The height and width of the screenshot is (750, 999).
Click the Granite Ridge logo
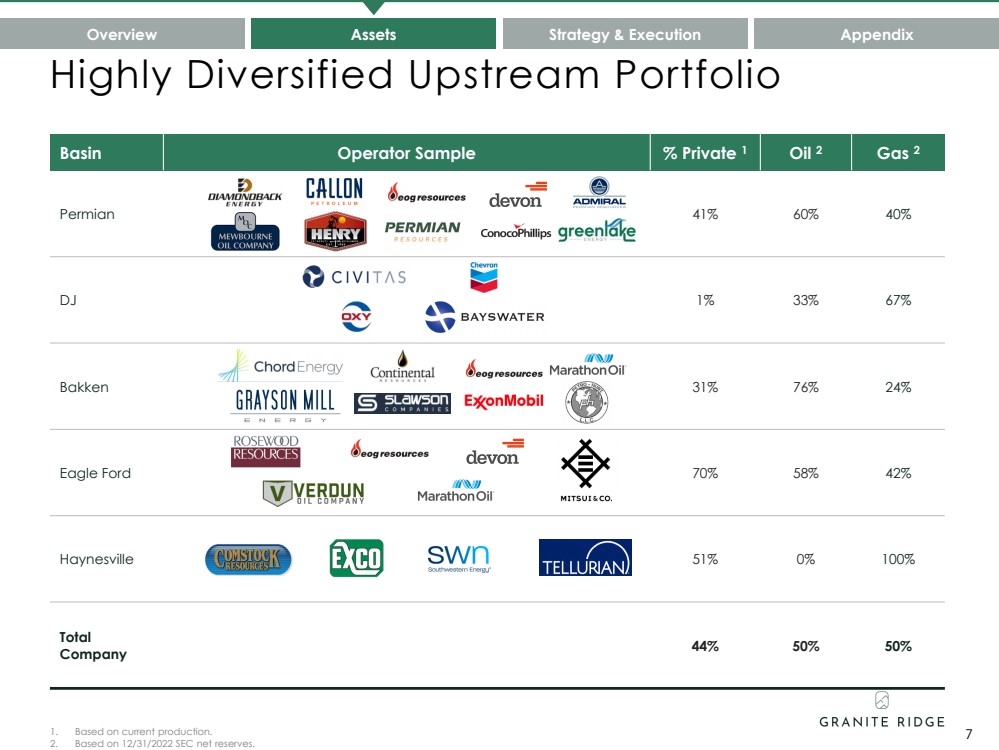click(882, 710)
